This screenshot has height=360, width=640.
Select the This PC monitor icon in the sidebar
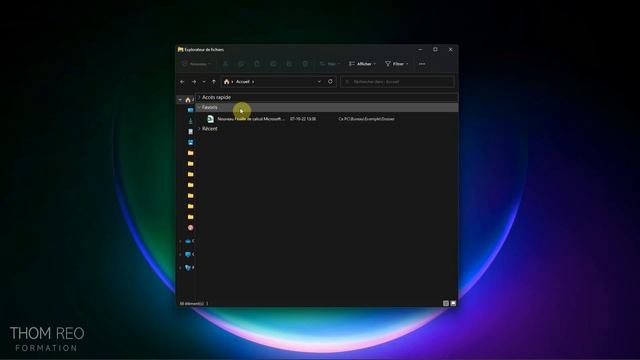coord(188,254)
